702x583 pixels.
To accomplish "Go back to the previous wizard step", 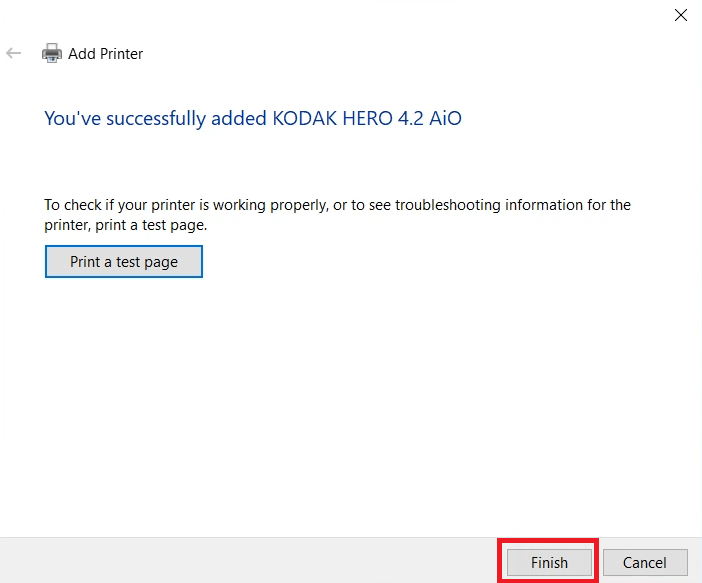I will [13, 53].
